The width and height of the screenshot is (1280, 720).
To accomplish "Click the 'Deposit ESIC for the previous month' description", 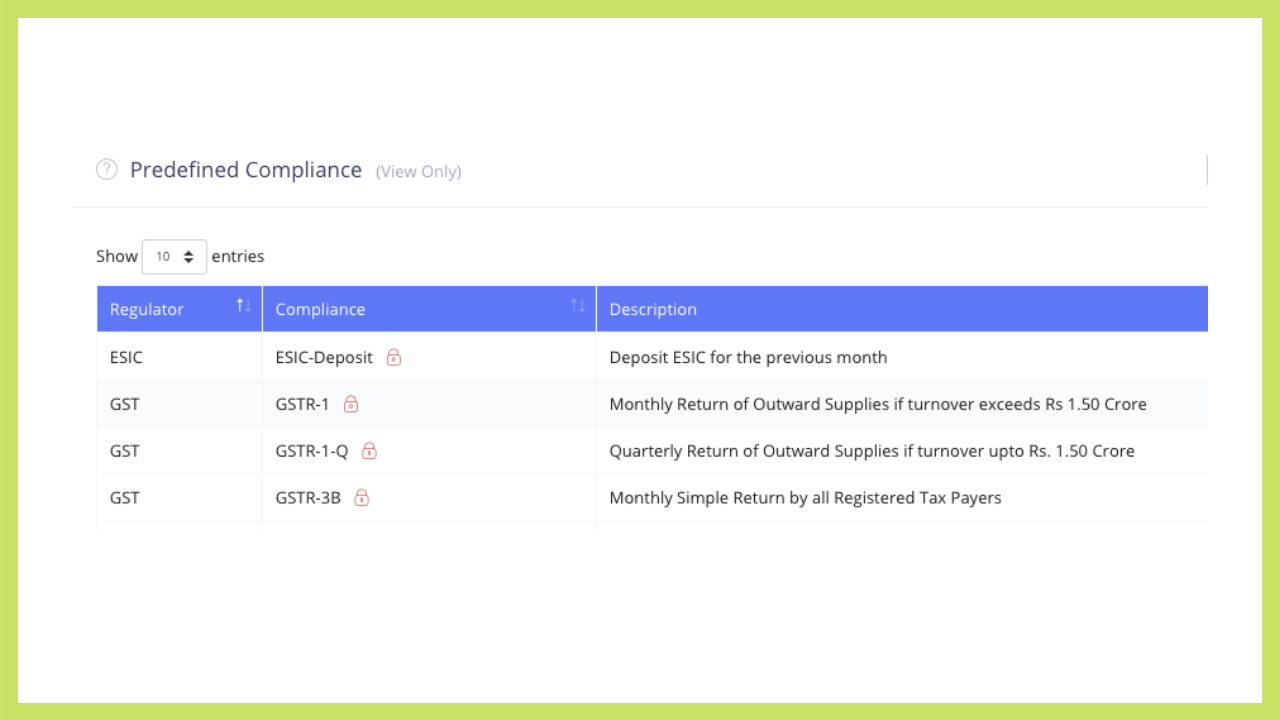I will coord(748,357).
